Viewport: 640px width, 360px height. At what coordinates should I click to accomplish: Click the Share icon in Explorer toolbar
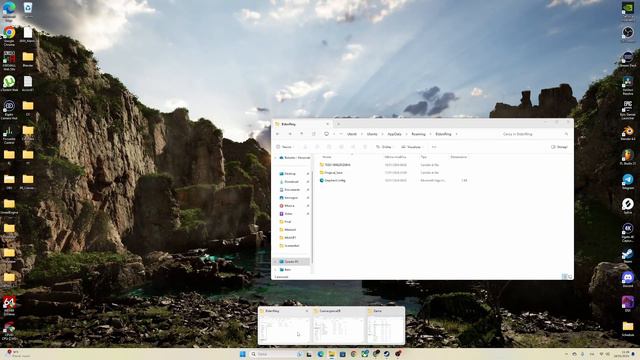[x=353, y=147]
